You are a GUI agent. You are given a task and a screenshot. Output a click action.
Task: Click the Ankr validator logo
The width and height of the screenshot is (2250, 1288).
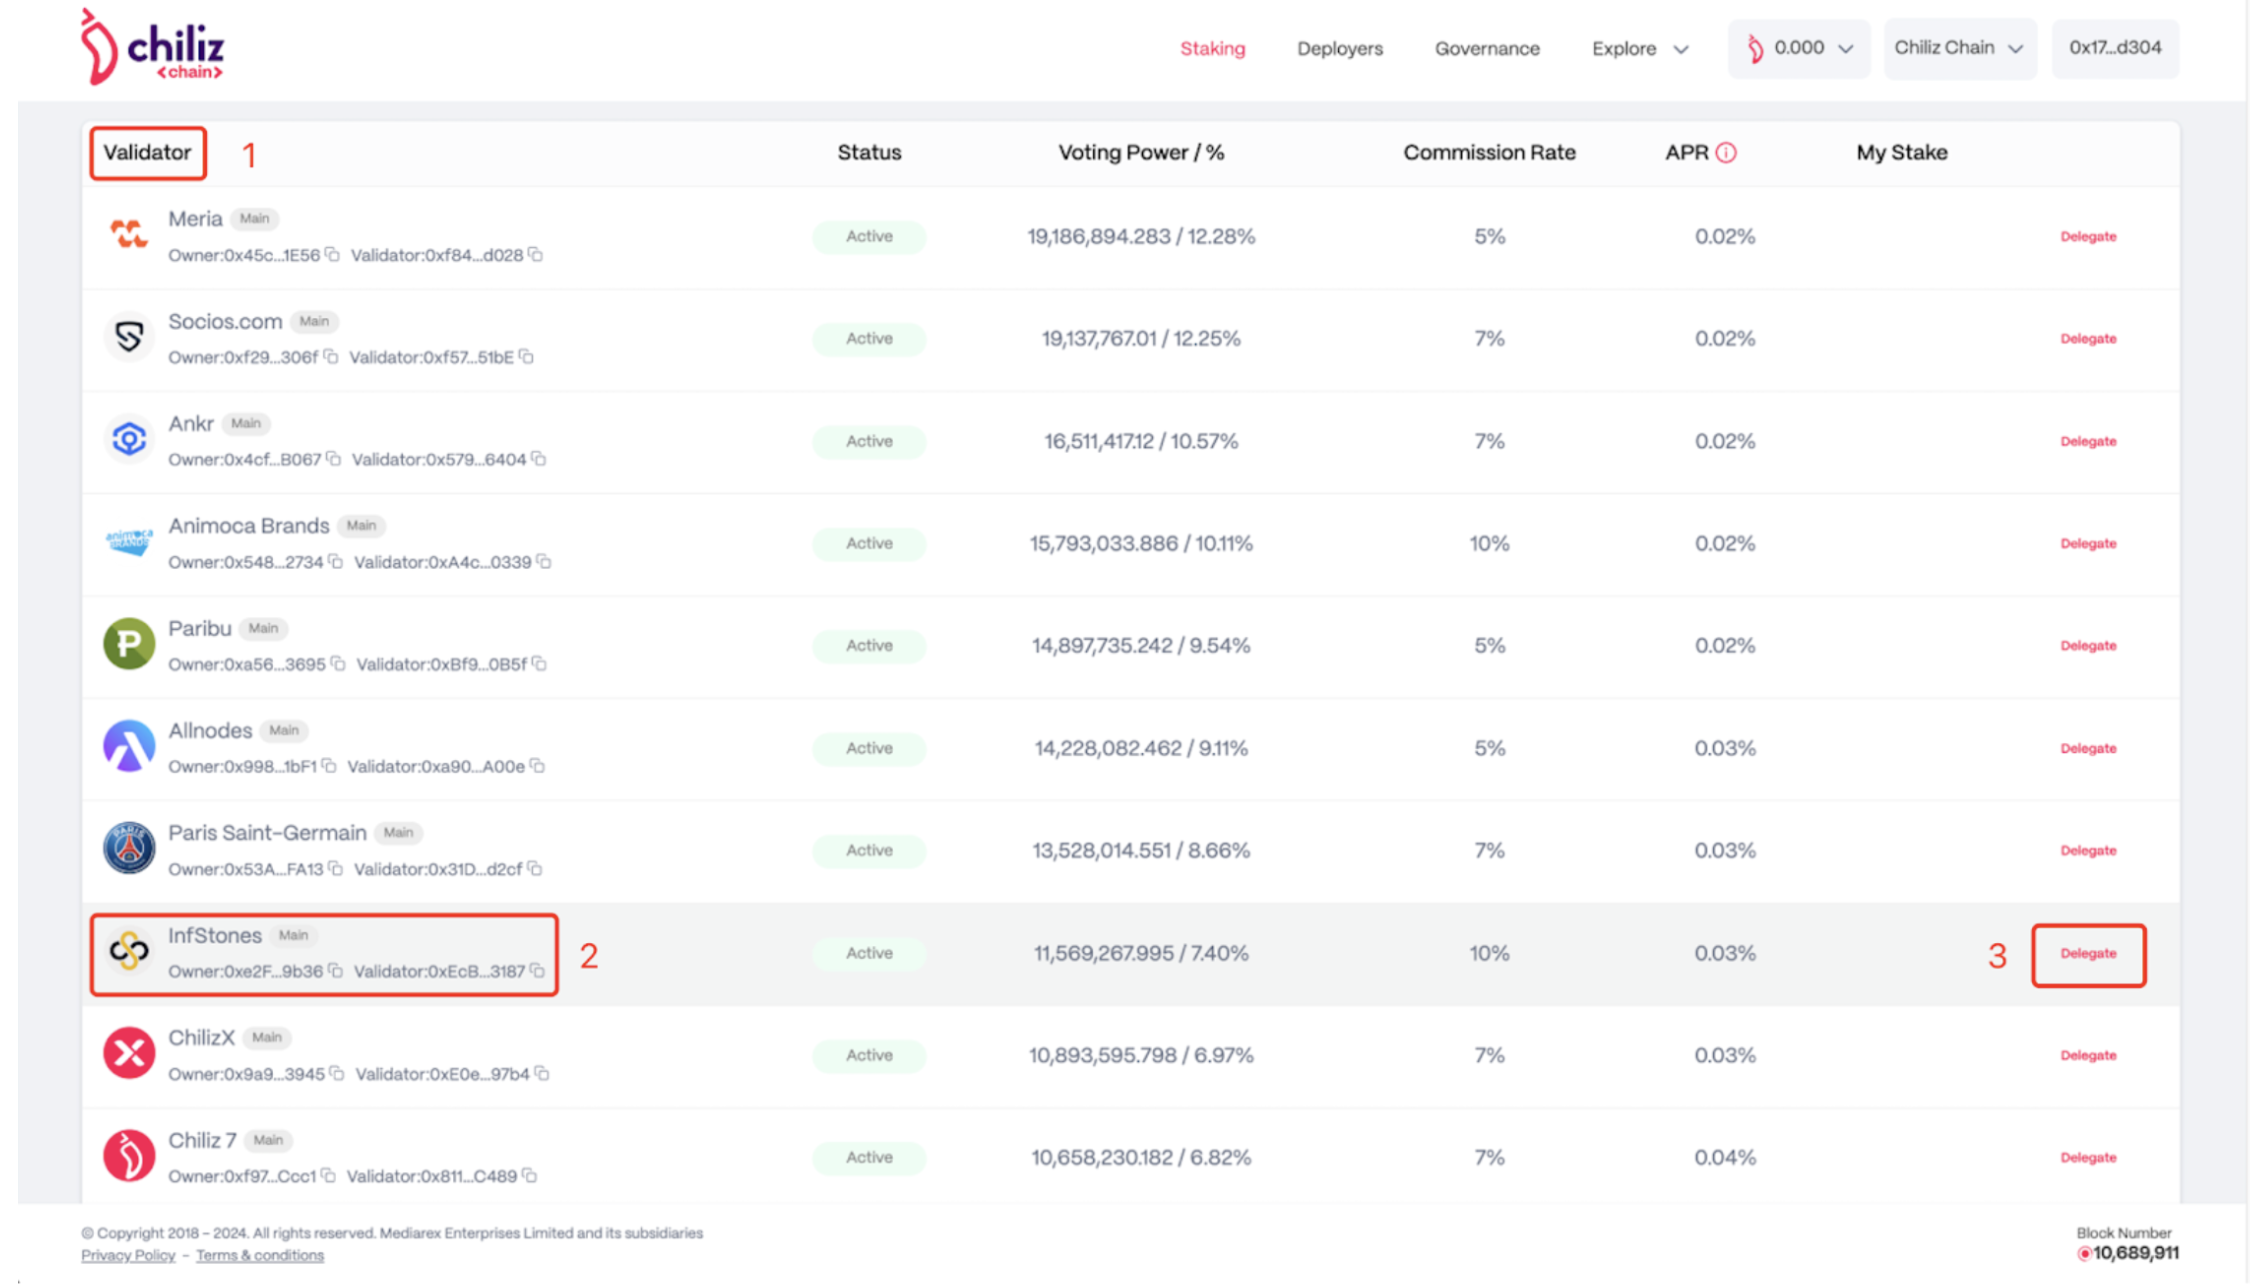click(129, 439)
